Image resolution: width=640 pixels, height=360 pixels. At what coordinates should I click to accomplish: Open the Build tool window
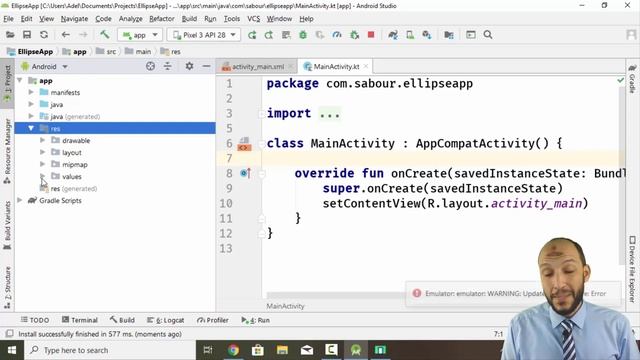[122, 320]
